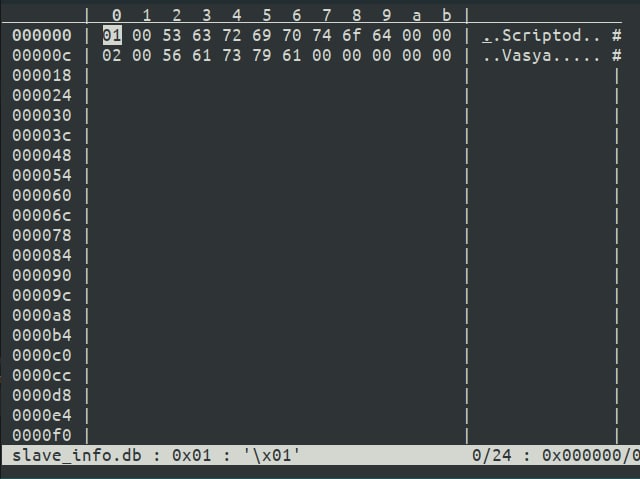
Task: Click hex byte 53 in first row
Action: point(171,35)
